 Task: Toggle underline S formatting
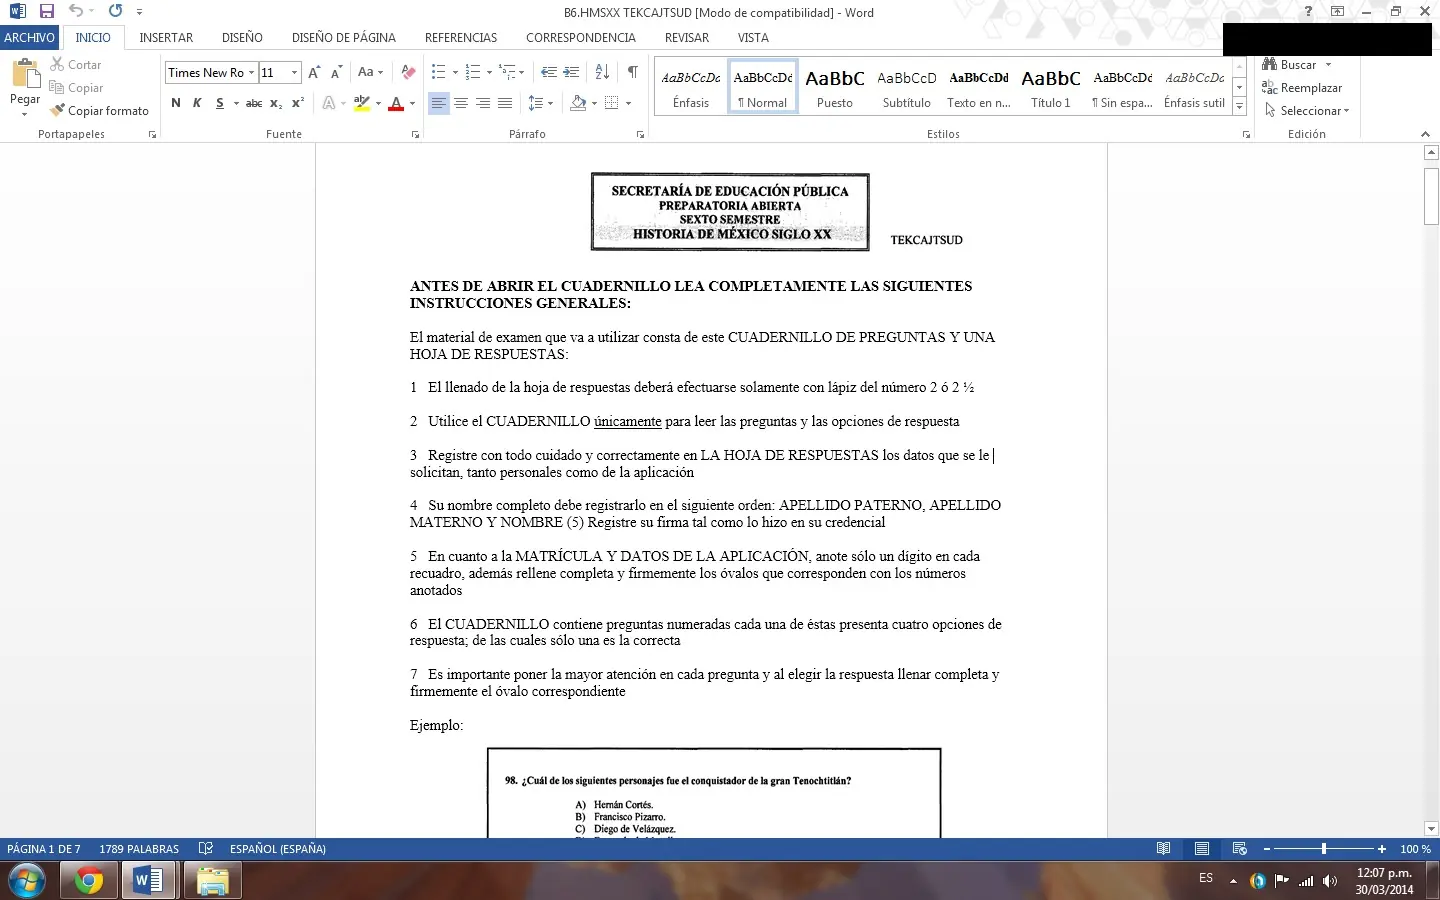click(219, 103)
